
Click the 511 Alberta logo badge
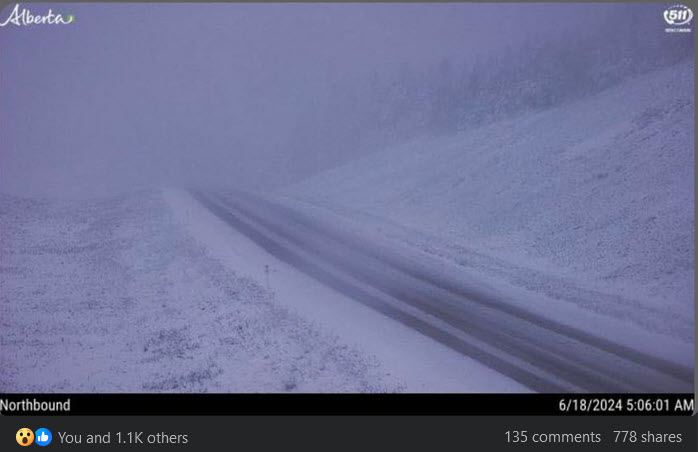pyautogui.click(x=678, y=16)
